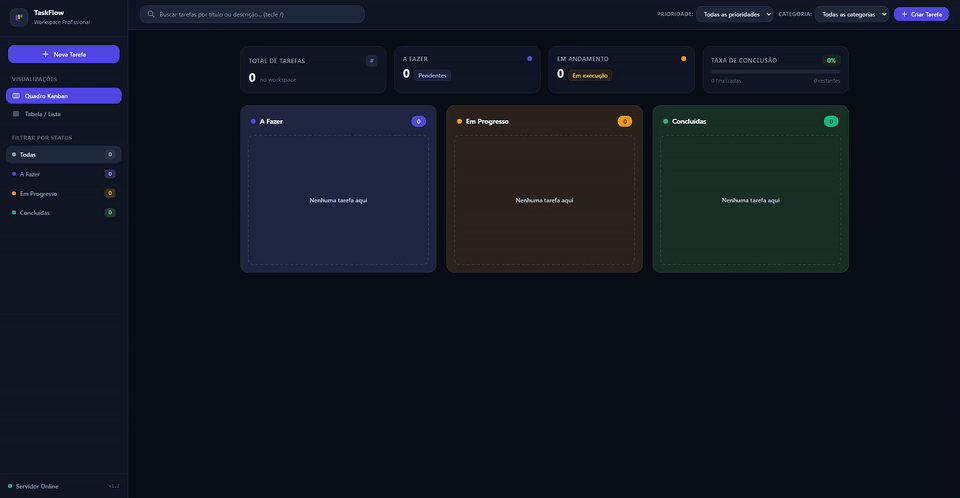Click the Total de Tarefas label
The image size is (960, 498).
click(x=277, y=61)
